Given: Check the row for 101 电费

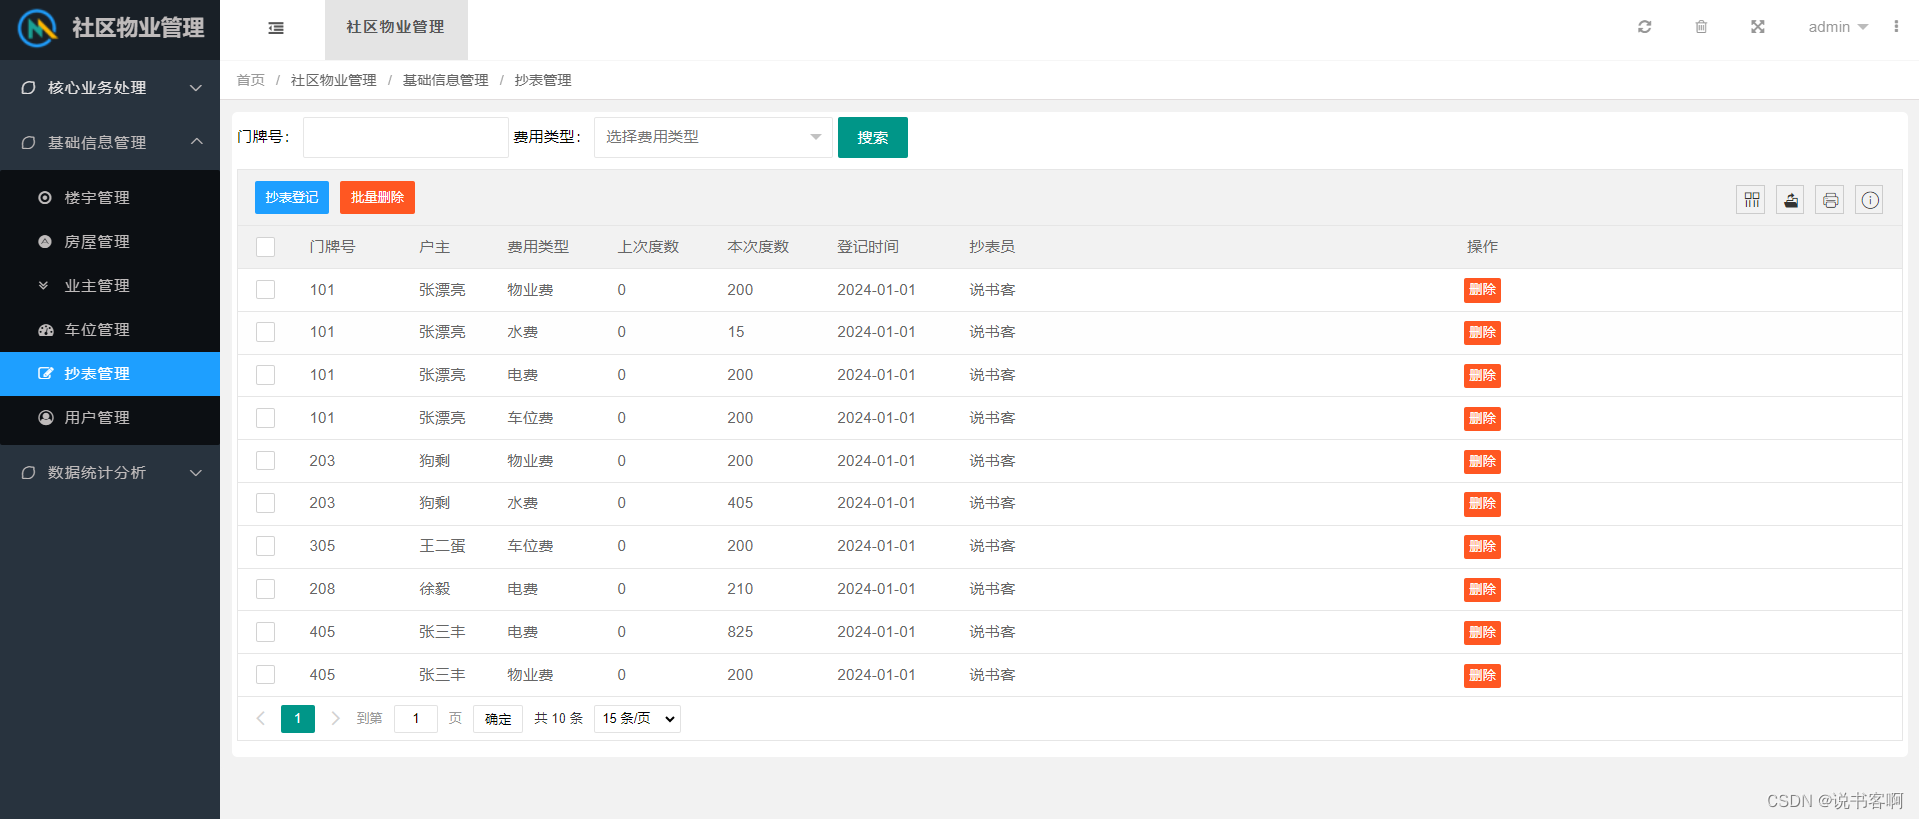Looking at the screenshot, I should click(265, 375).
